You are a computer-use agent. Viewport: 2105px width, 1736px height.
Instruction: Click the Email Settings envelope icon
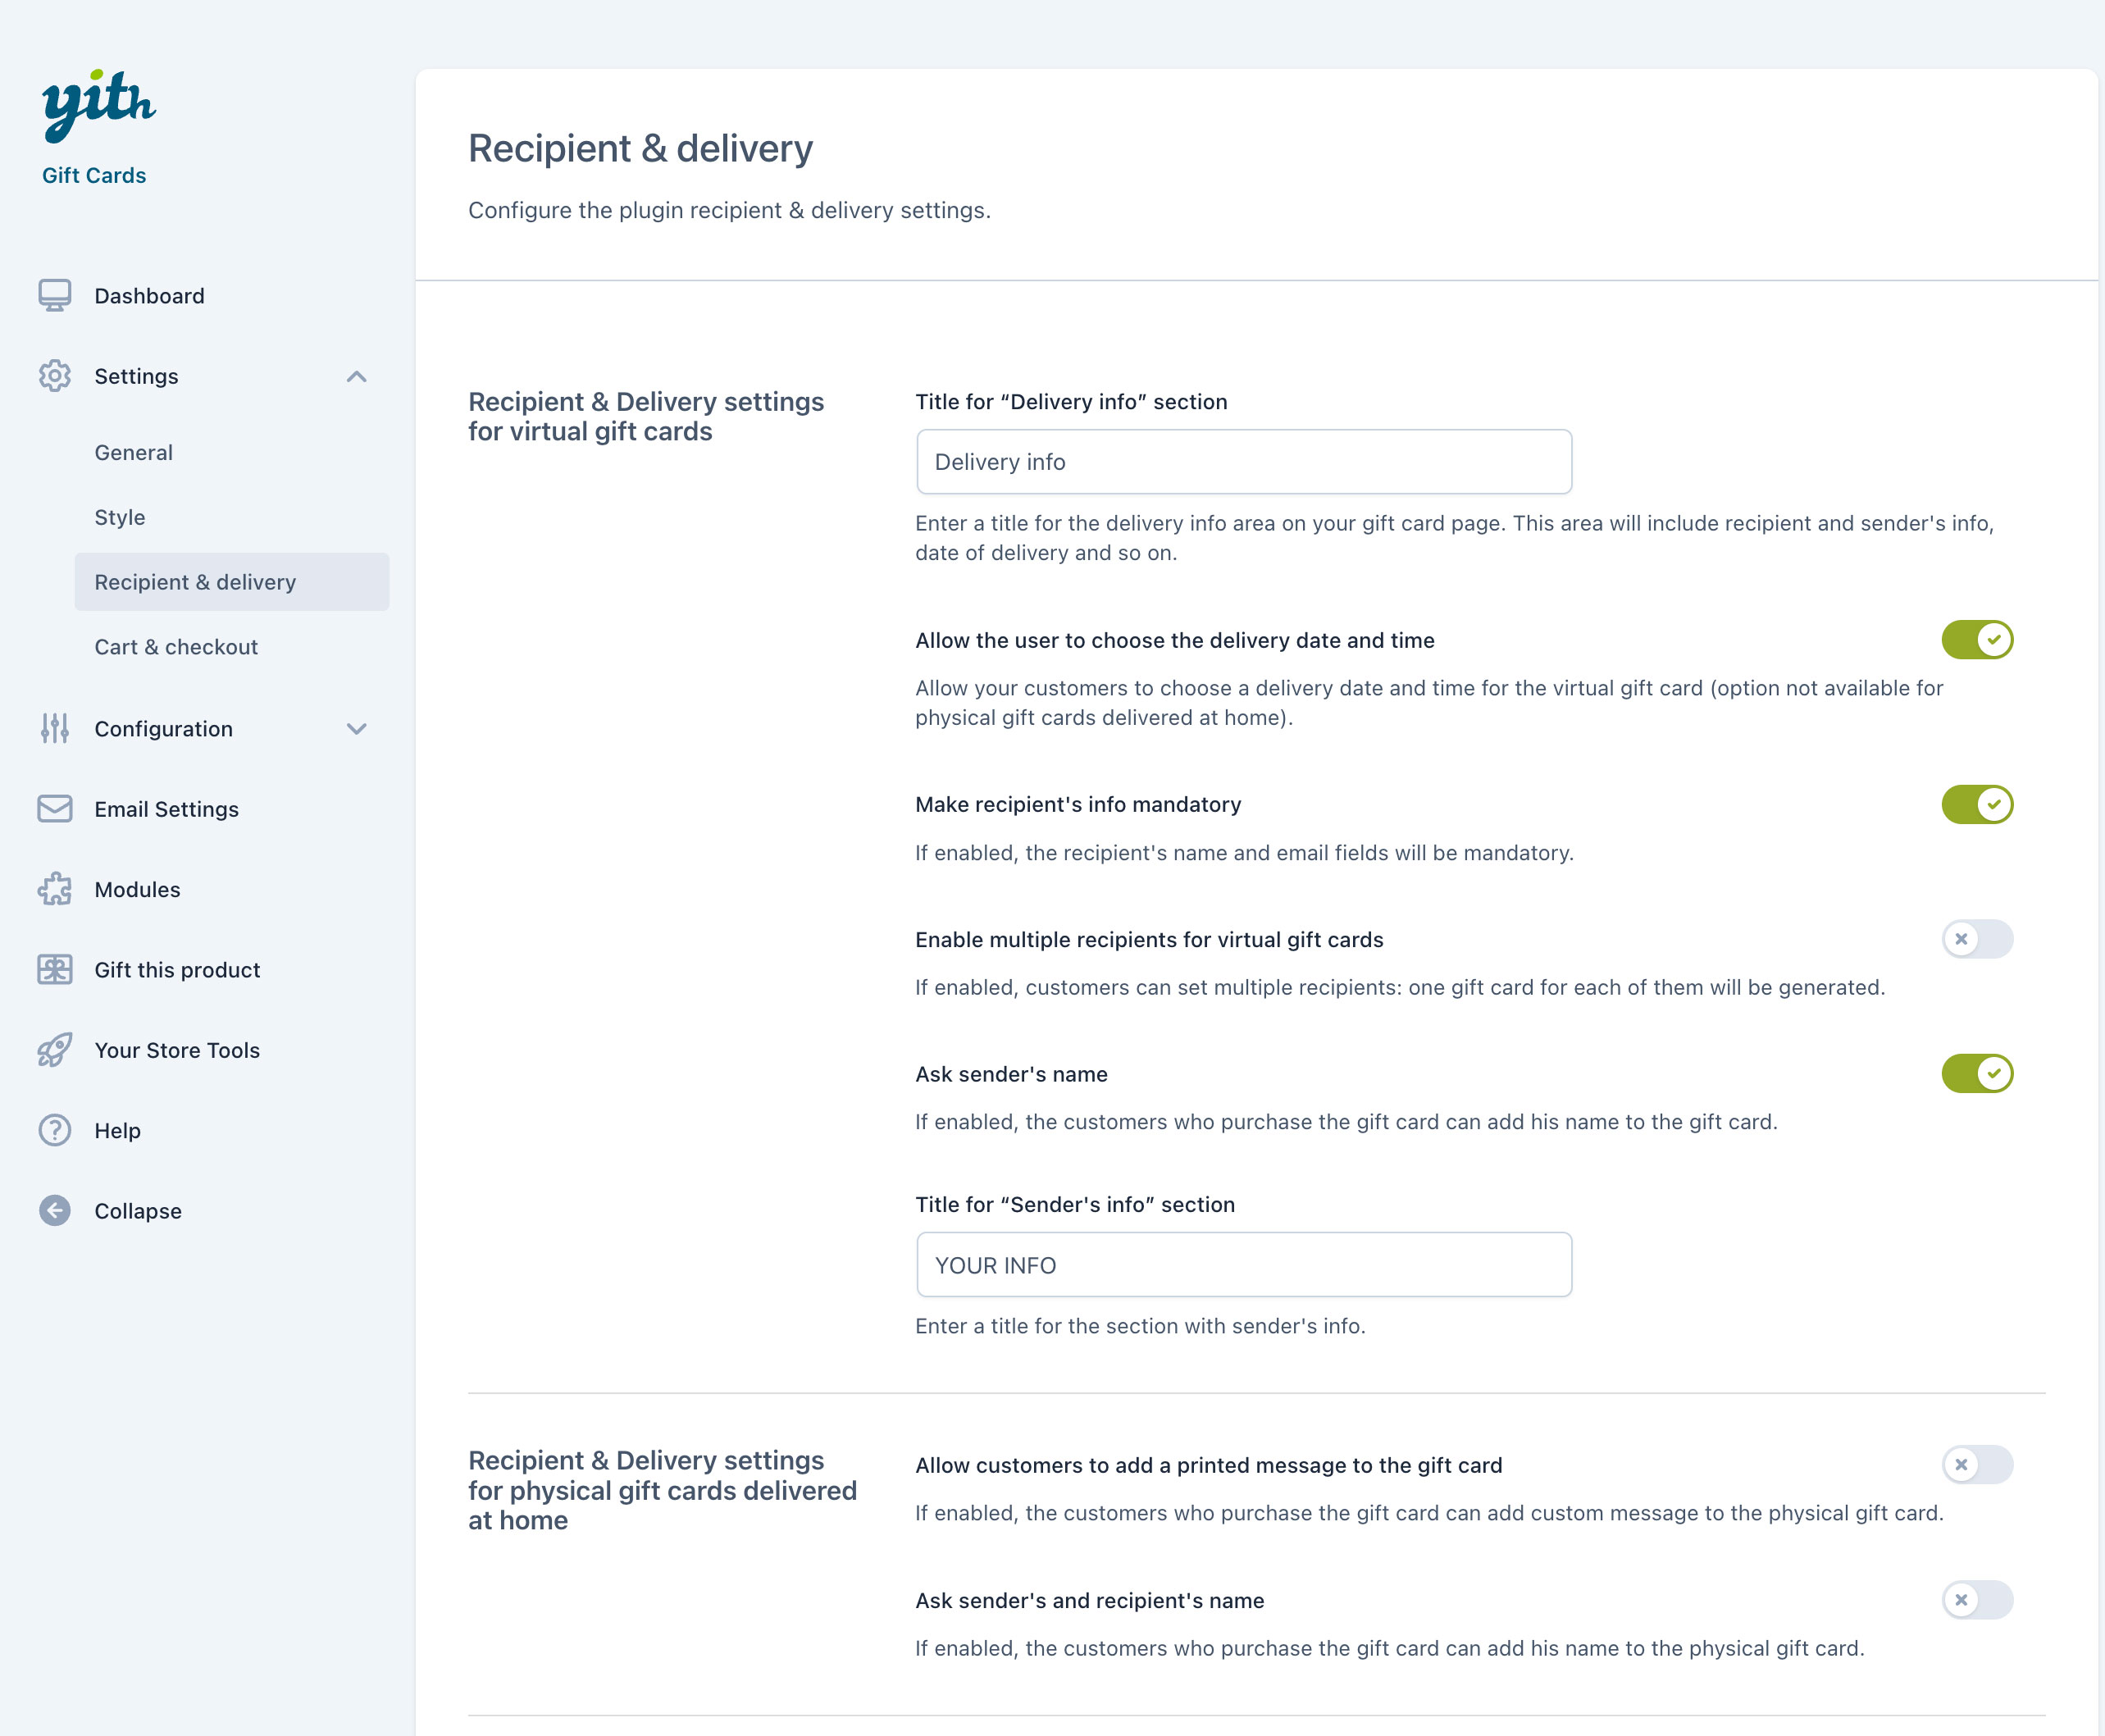(x=55, y=809)
